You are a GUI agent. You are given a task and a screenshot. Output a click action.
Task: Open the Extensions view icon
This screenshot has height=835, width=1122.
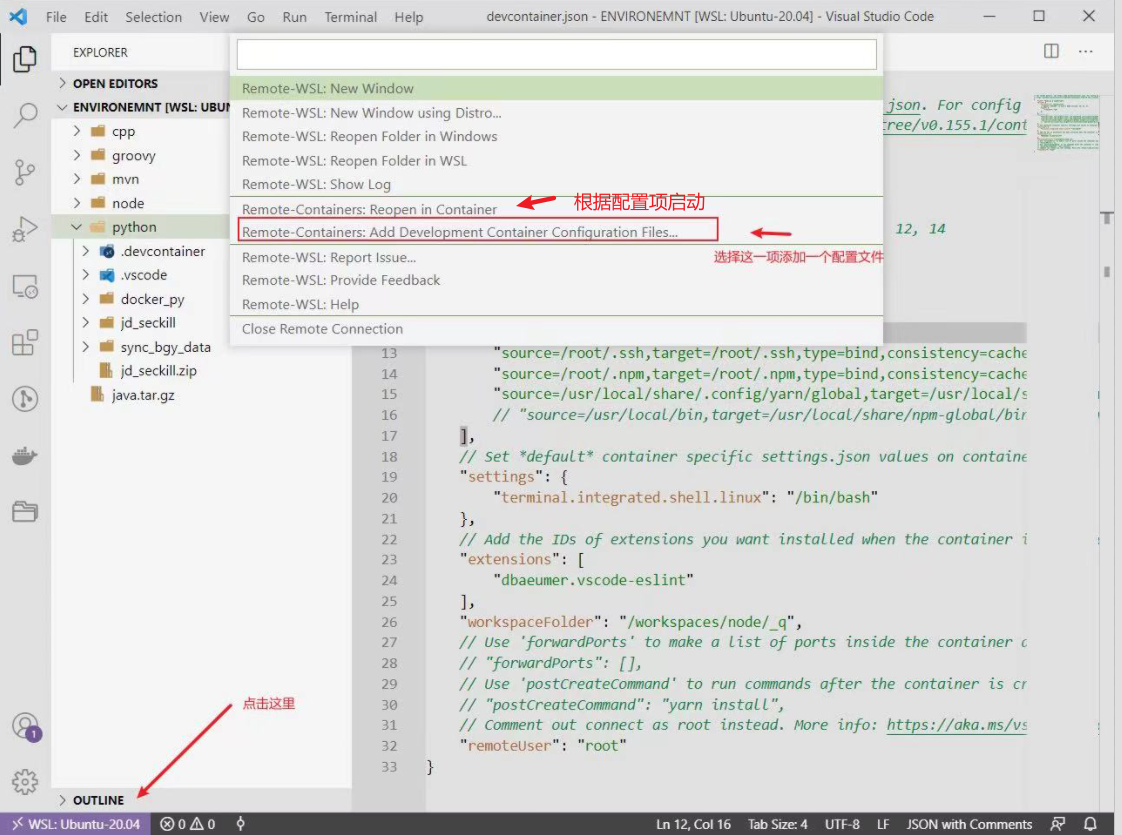point(25,343)
